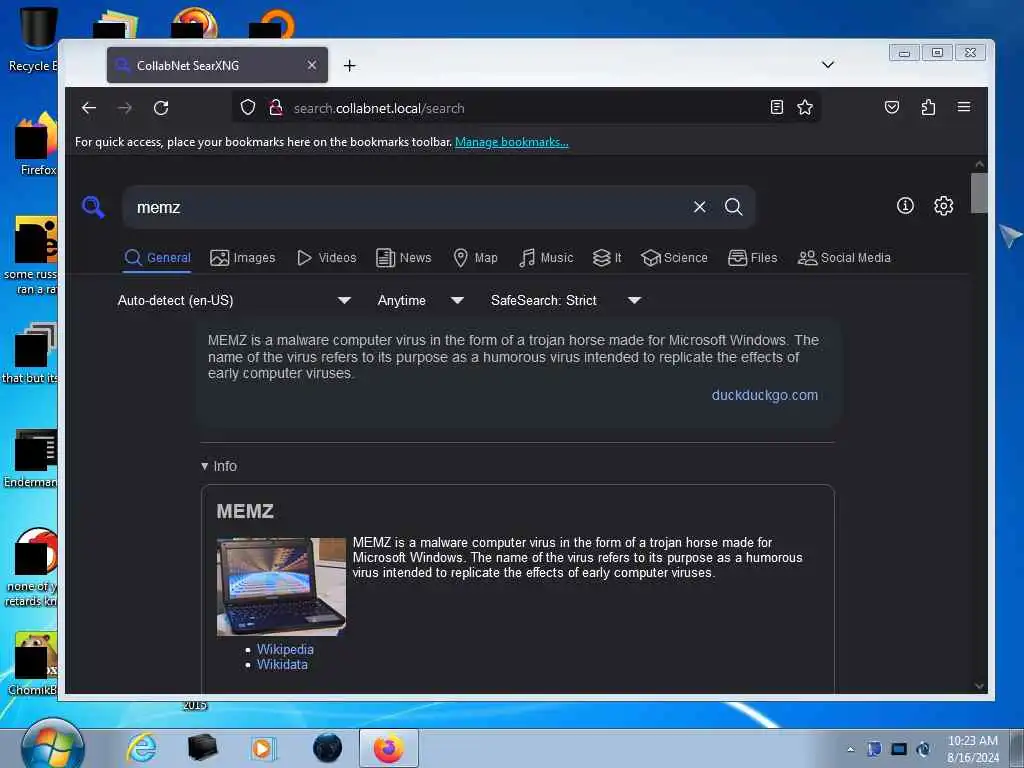Click the scrollbar down arrow
The height and width of the screenshot is (768, 1024).
point(978,686)
